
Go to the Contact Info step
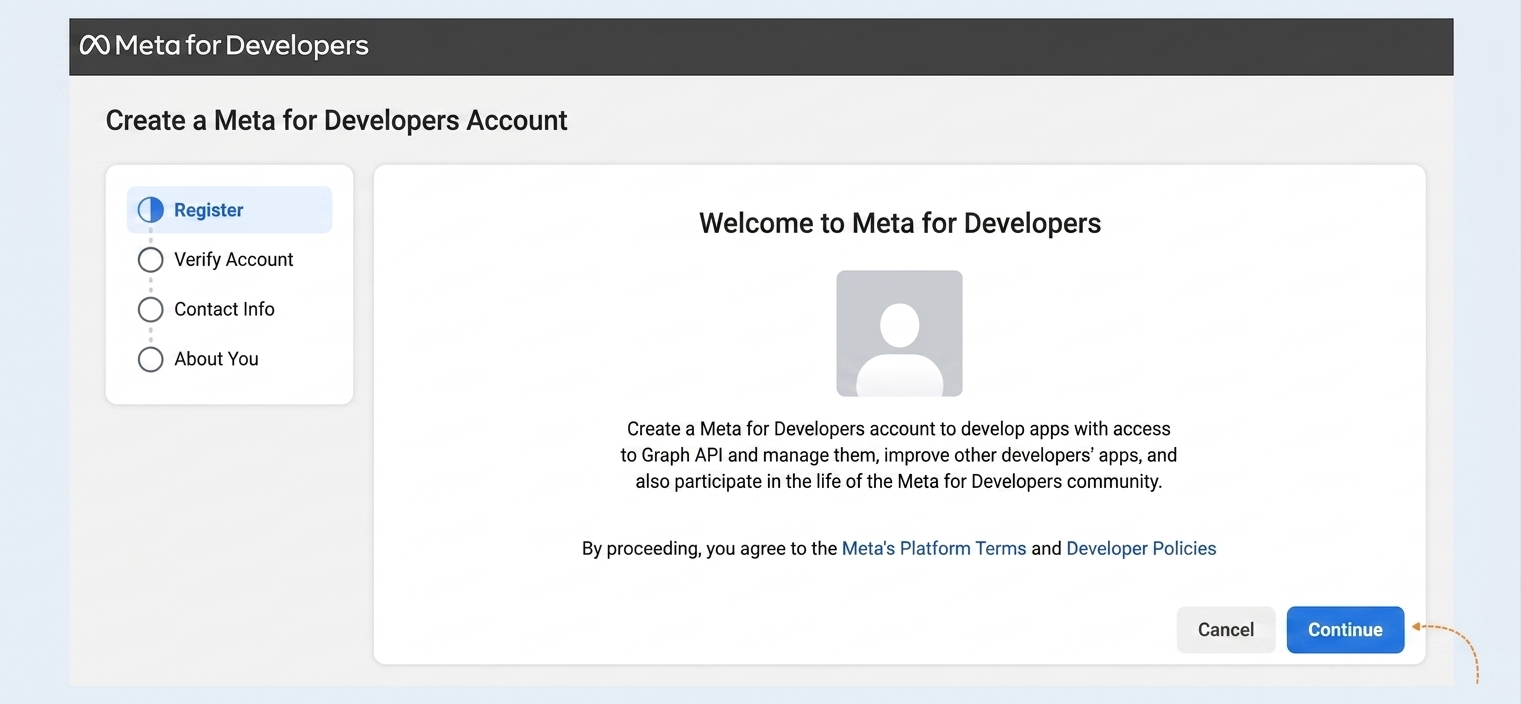[x=224, y=309]
